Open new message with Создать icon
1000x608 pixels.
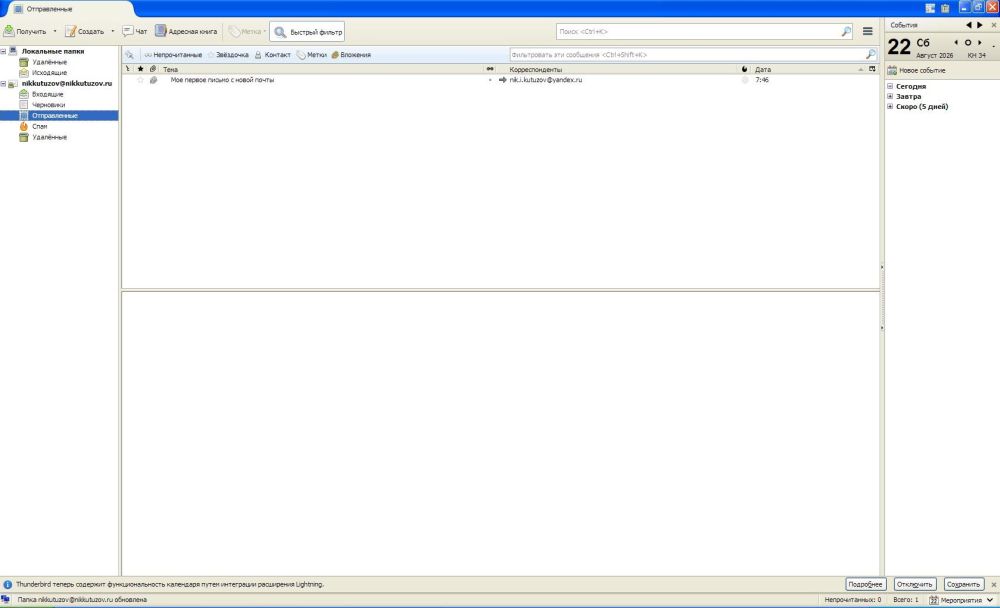click(70, 31)
